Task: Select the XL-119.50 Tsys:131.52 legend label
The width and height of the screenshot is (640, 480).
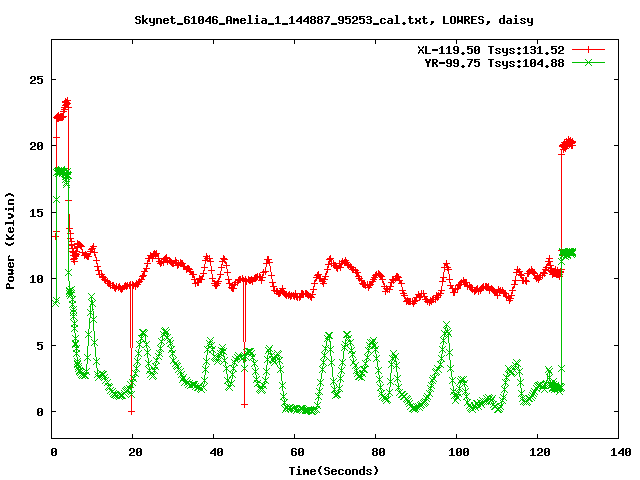Action: [x=490, y=49]
